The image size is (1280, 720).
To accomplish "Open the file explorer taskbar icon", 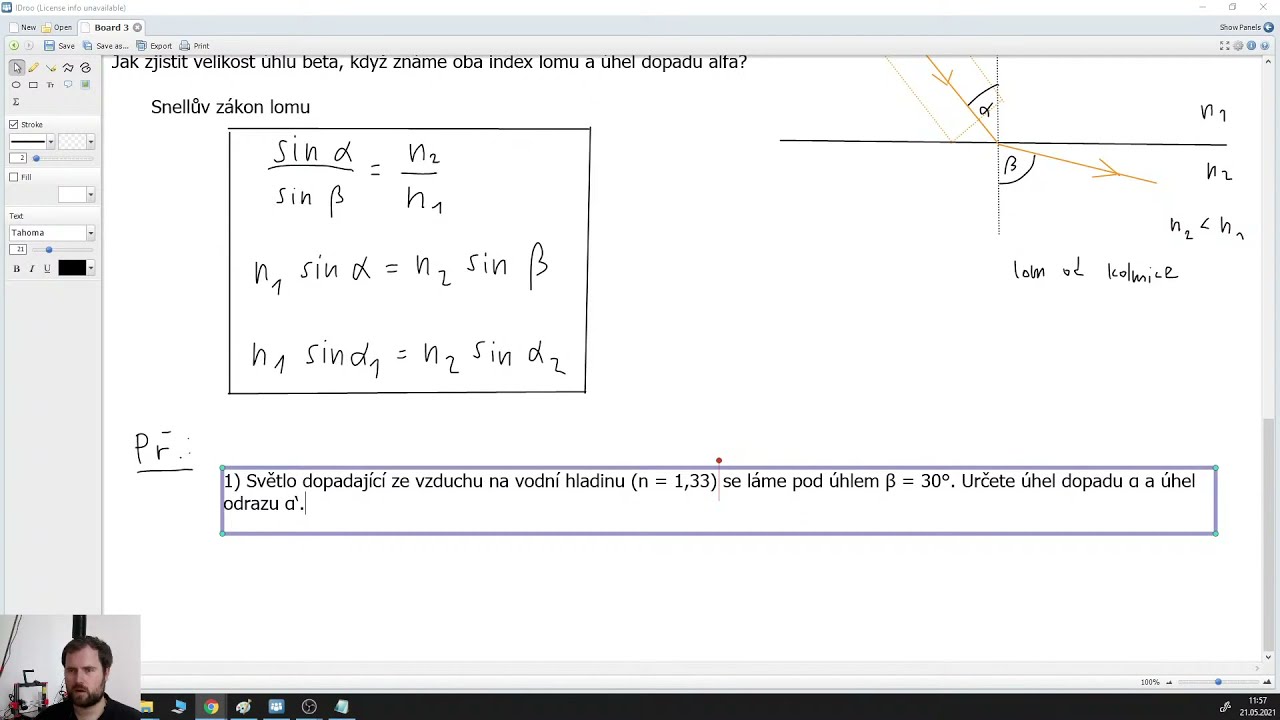I will pyautogui.click(x=147, y=707).
